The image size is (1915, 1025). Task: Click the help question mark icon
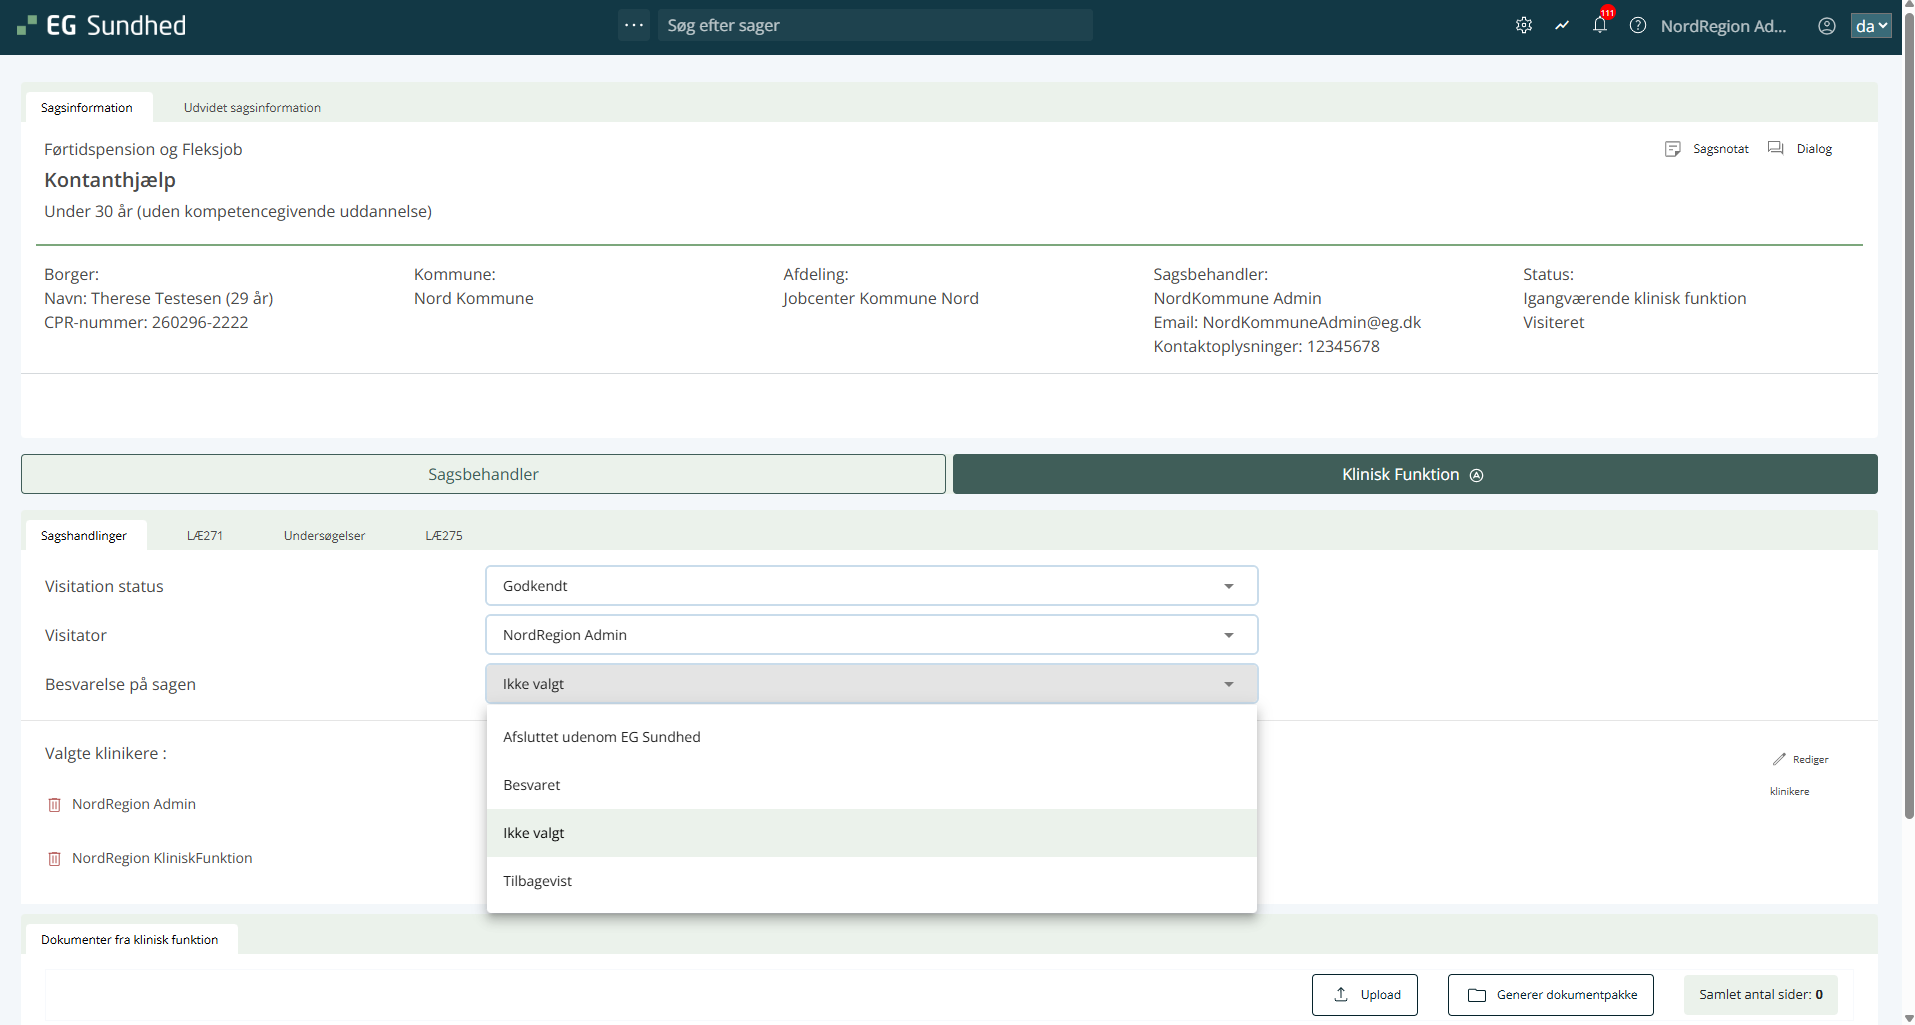click(1637, 26)
